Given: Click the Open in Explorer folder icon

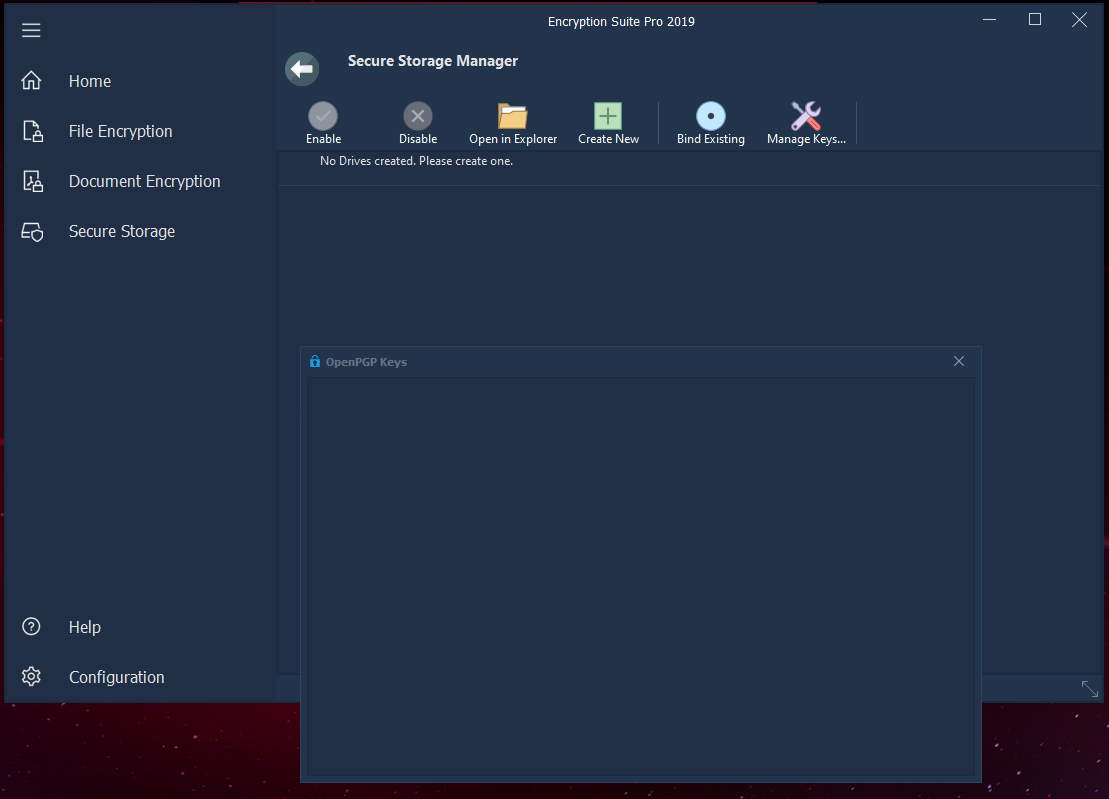Looking at the screenshot, I should click(513, 116).
